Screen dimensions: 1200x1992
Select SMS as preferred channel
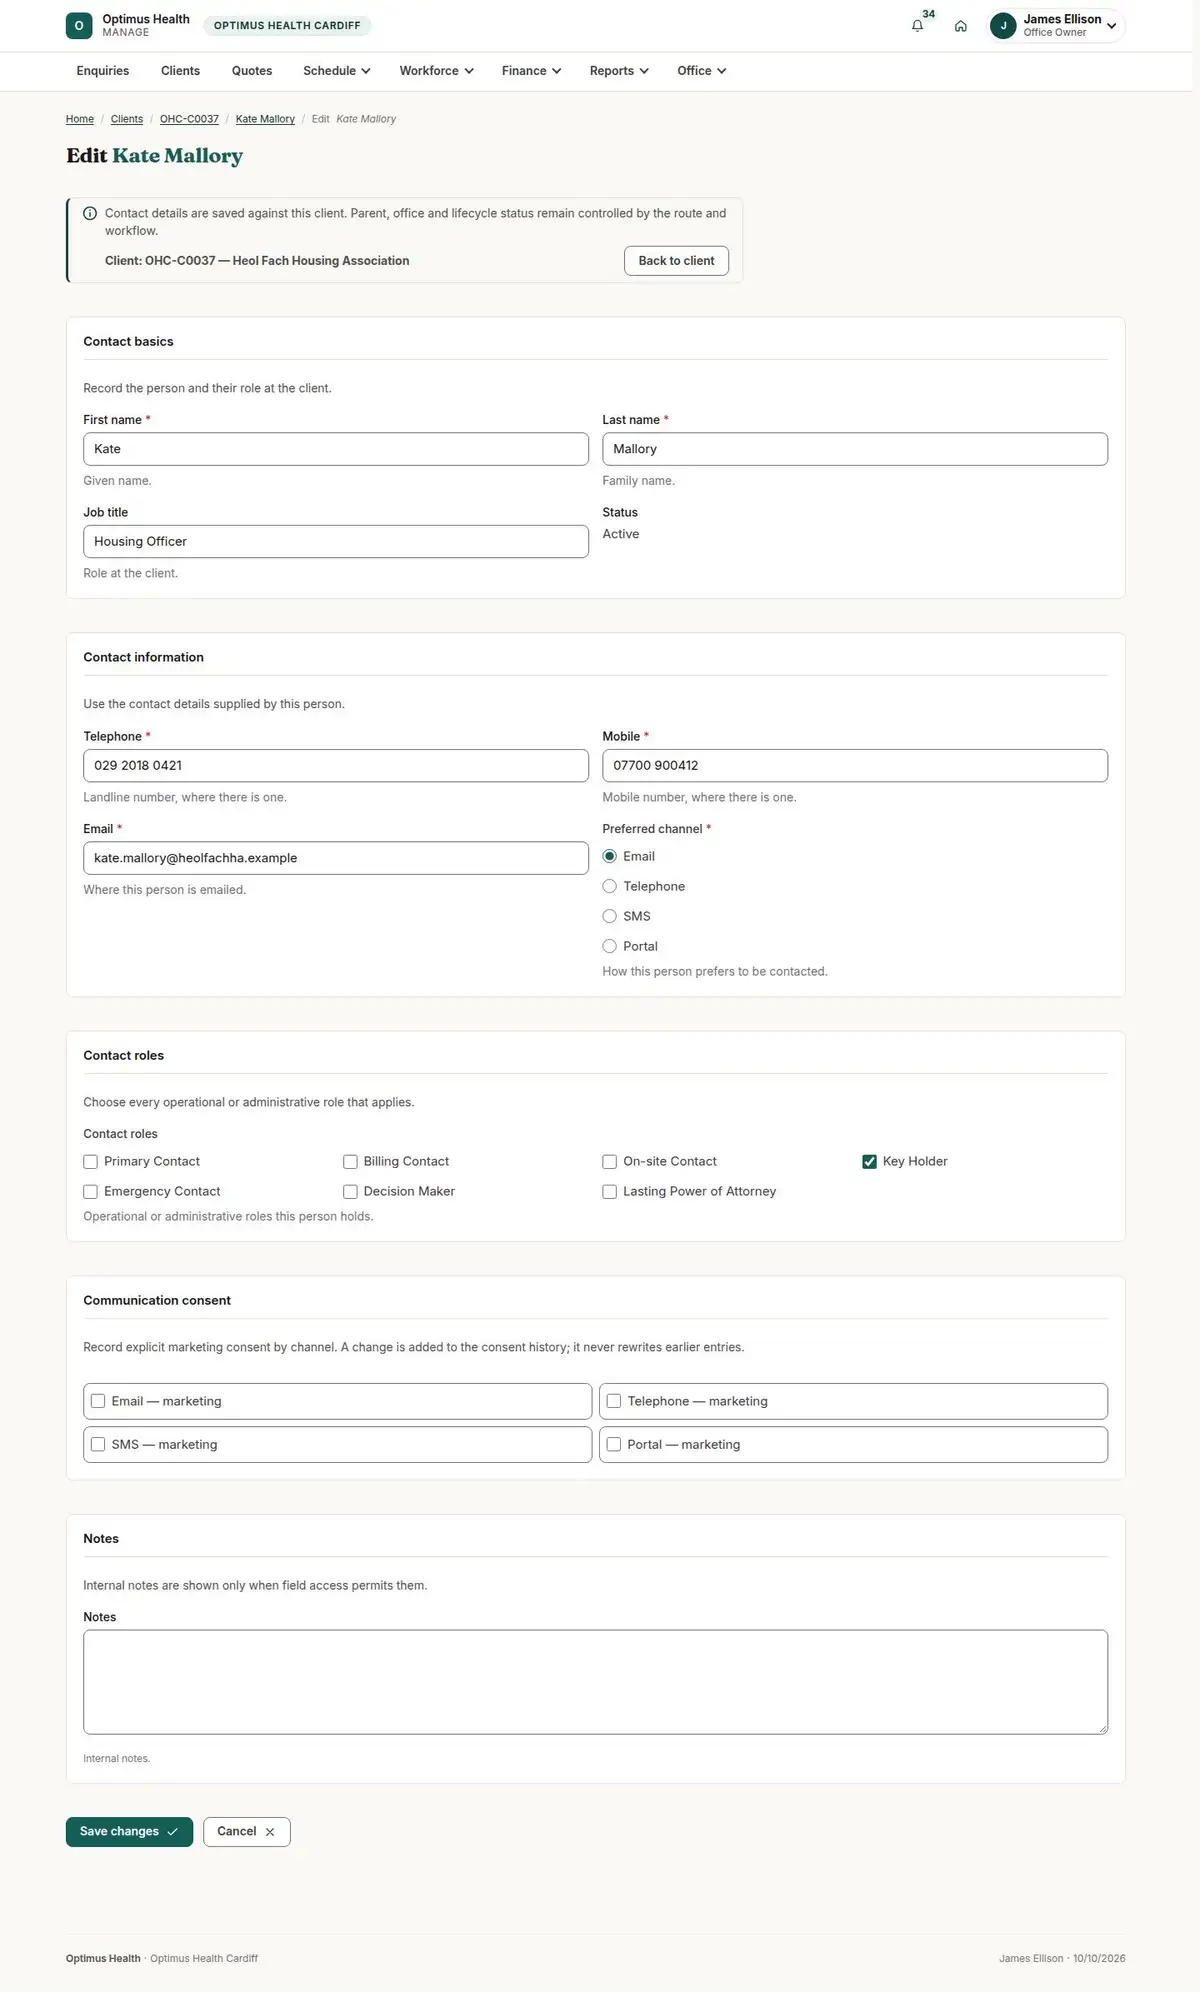pos(609,916)
